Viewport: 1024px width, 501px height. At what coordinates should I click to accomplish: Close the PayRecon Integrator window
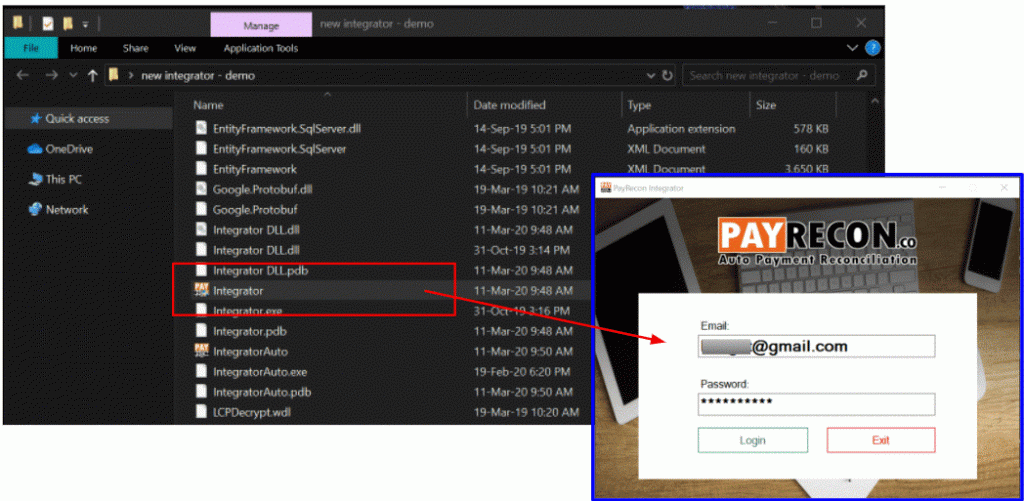tap(1004, 188)
